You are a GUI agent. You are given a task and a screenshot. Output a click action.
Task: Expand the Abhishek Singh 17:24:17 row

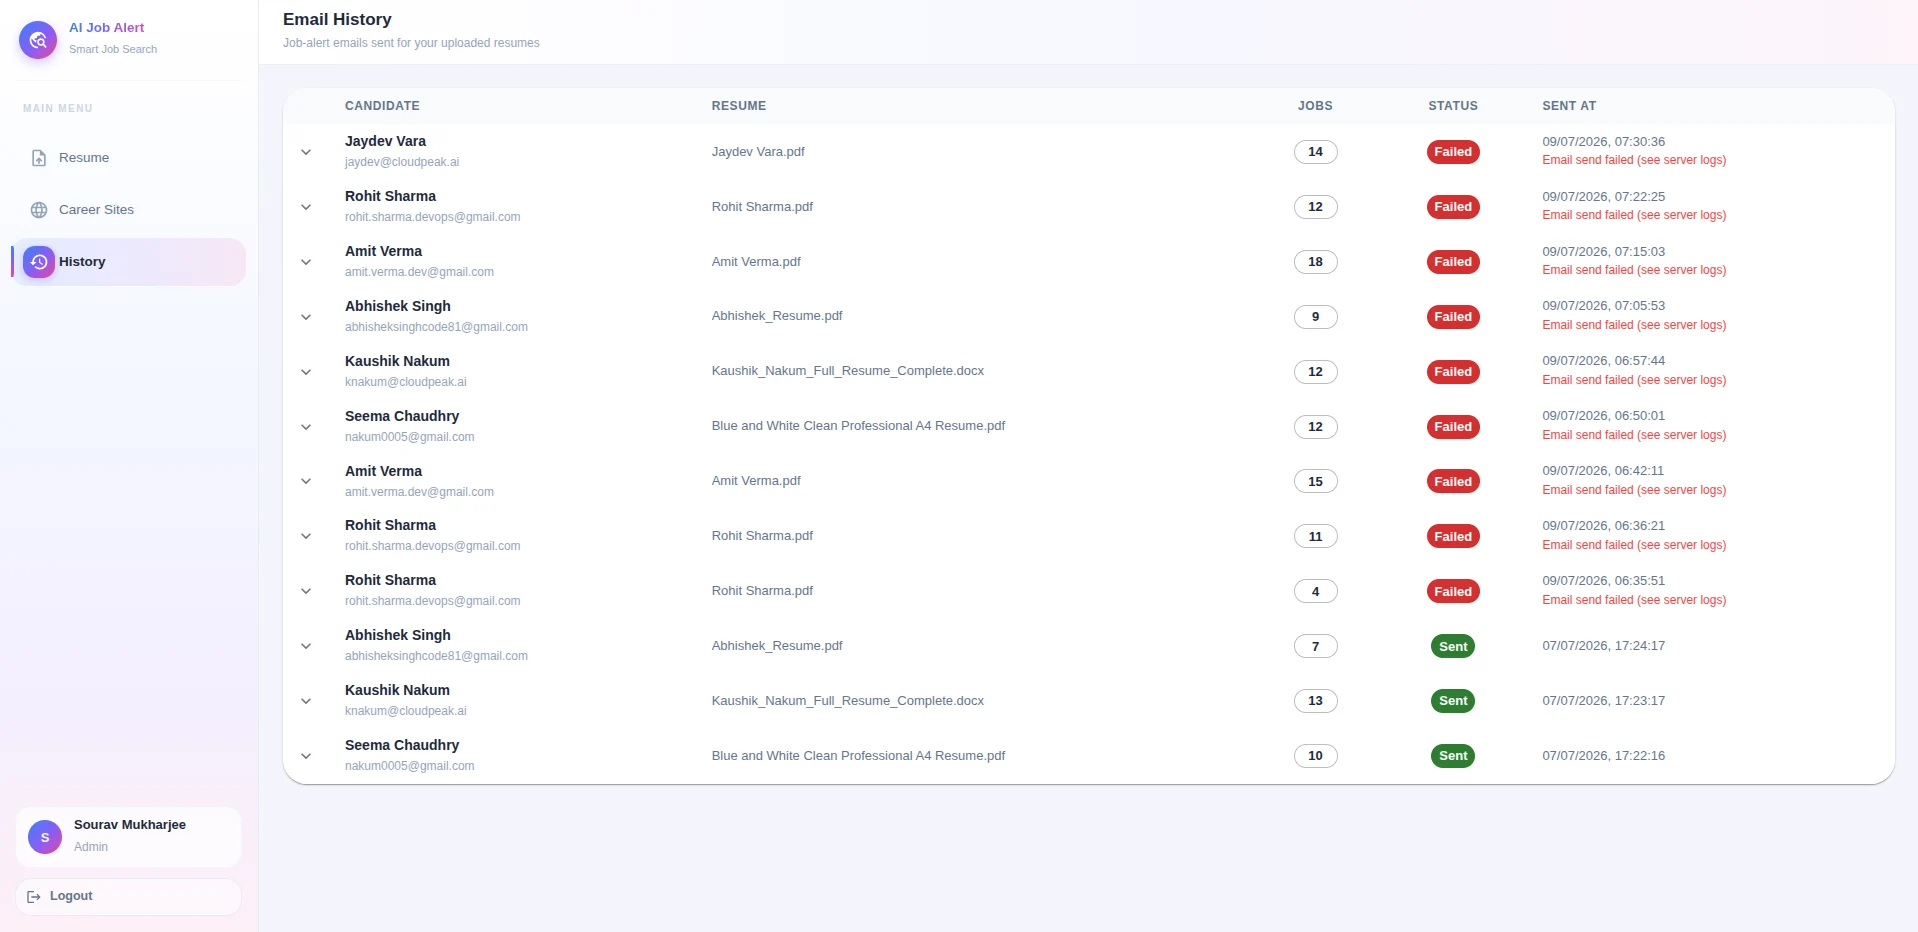pyautogui.click(x=306, y=646)
